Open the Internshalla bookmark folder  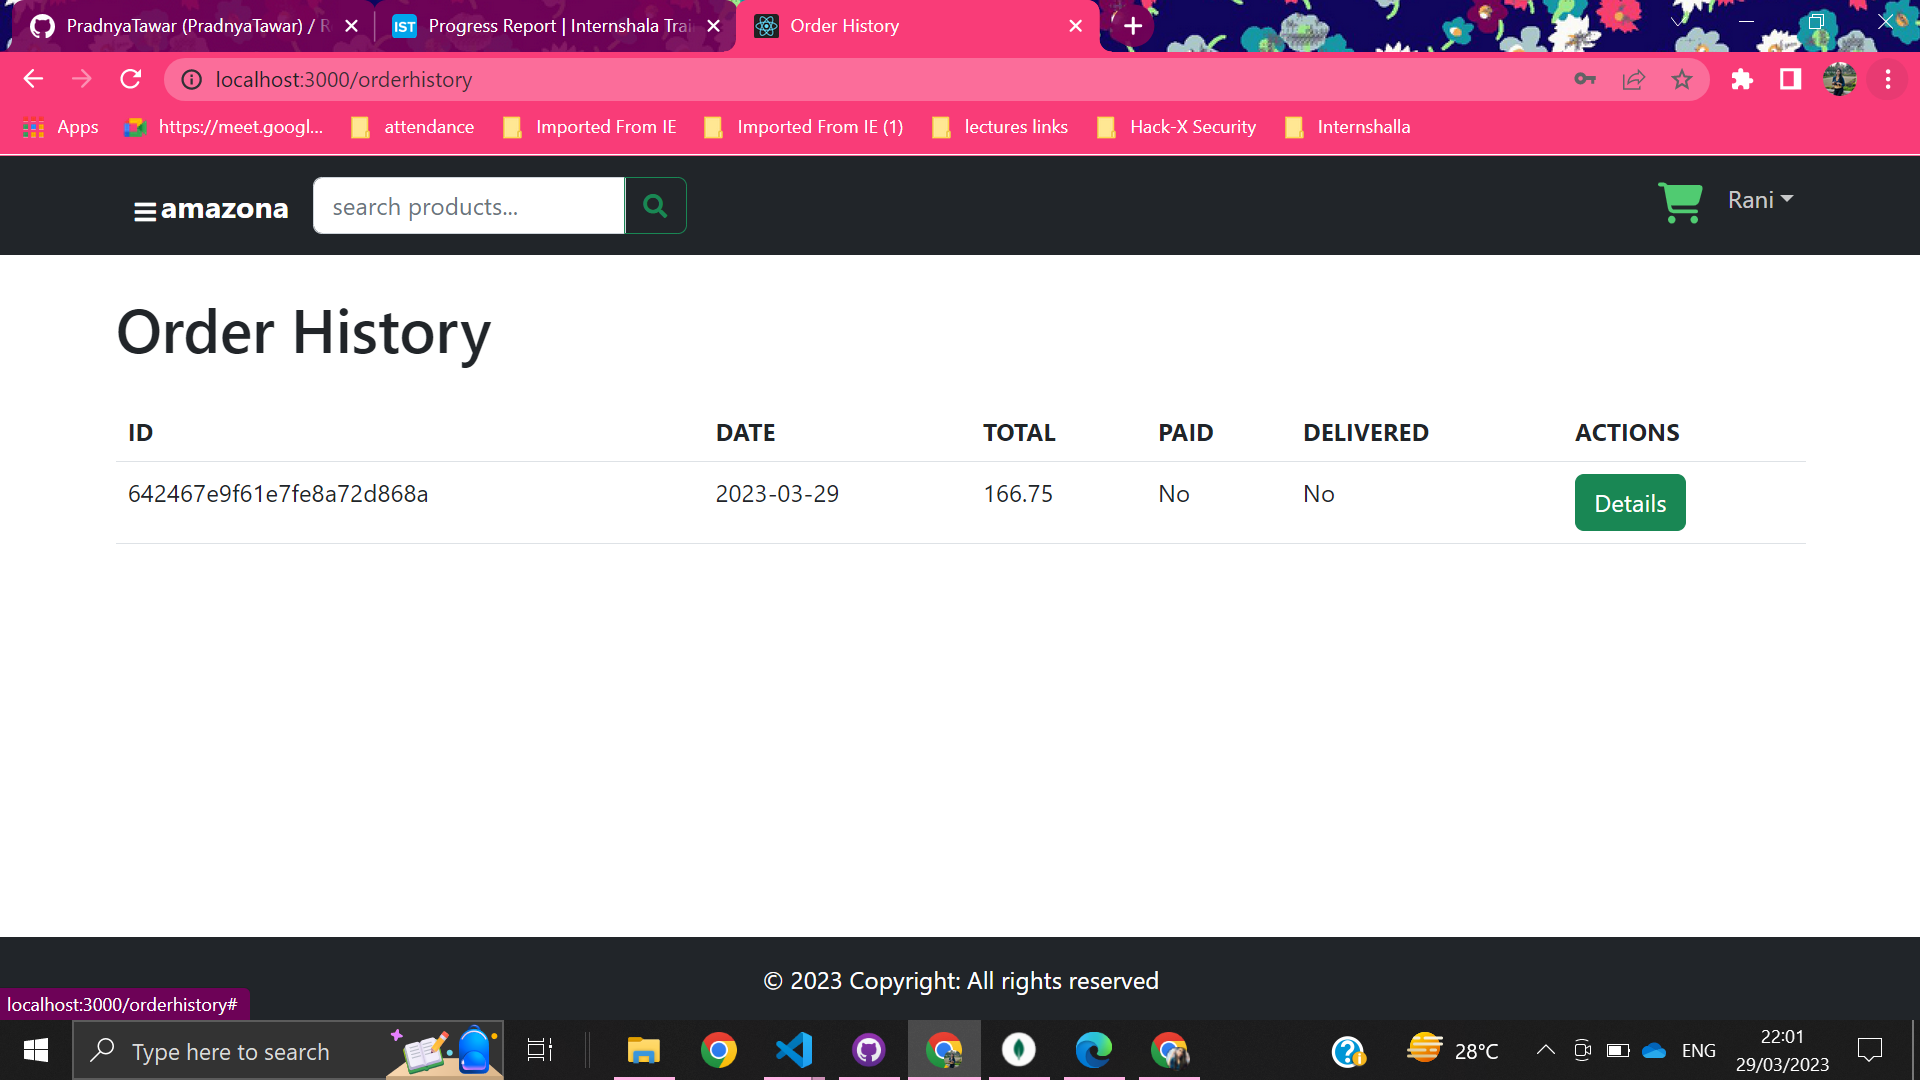click(1348, 127)
